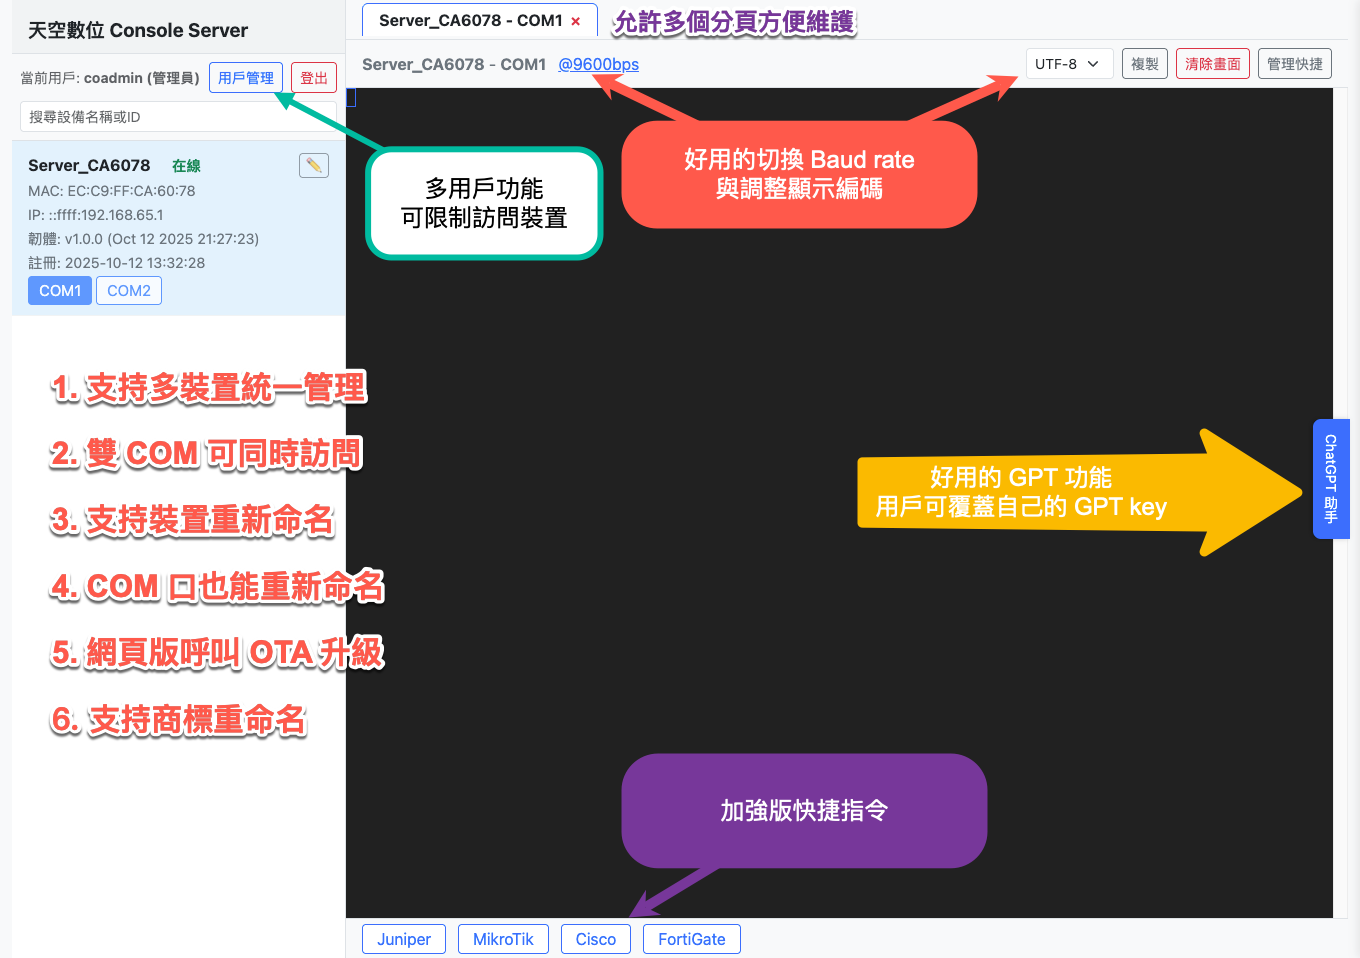Open 用戶管理 user management
Viewport: 1360px width, 958px height.
(246, 77)
